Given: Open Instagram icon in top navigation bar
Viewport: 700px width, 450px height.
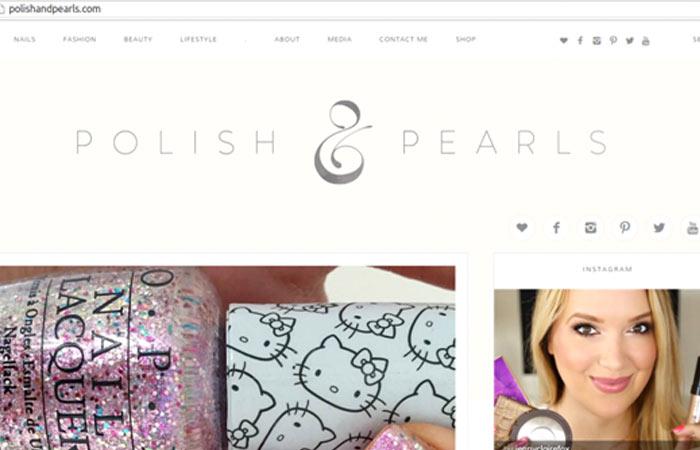Looking at the screenshot, I should tap(597, 41).
